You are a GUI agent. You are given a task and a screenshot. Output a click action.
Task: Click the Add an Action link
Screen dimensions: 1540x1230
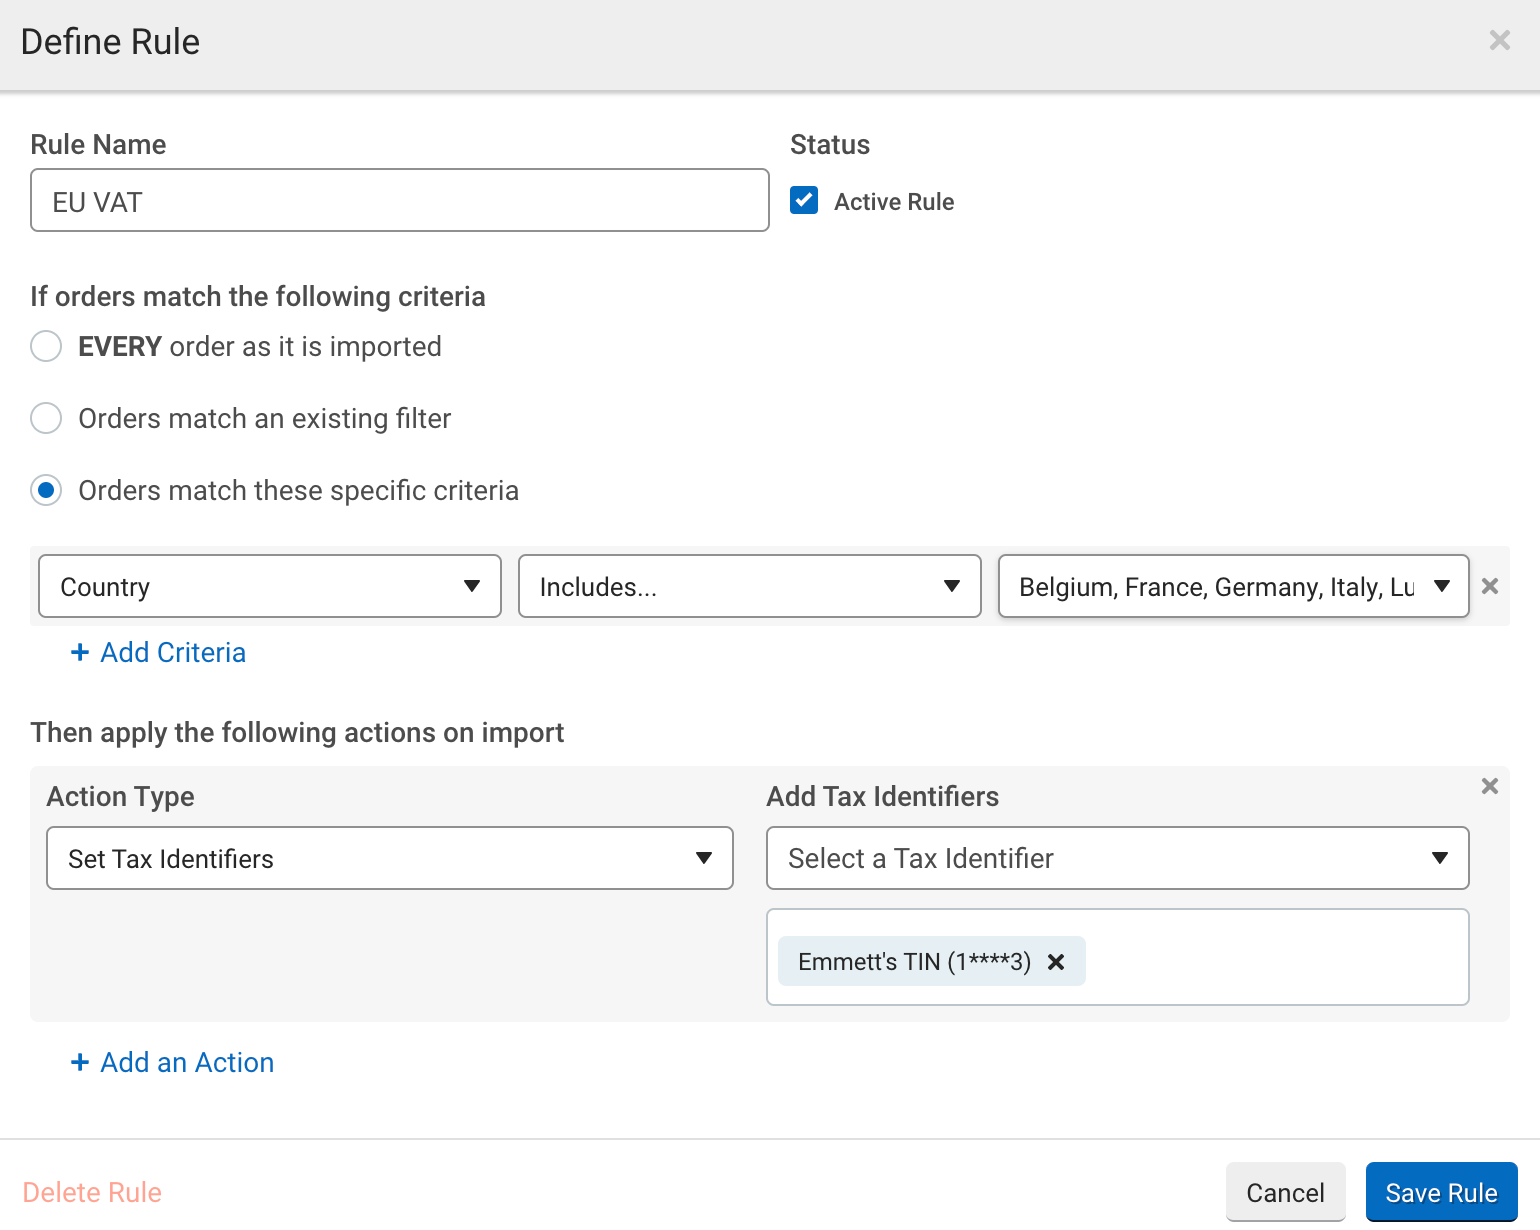click(x=187, y=1062)
